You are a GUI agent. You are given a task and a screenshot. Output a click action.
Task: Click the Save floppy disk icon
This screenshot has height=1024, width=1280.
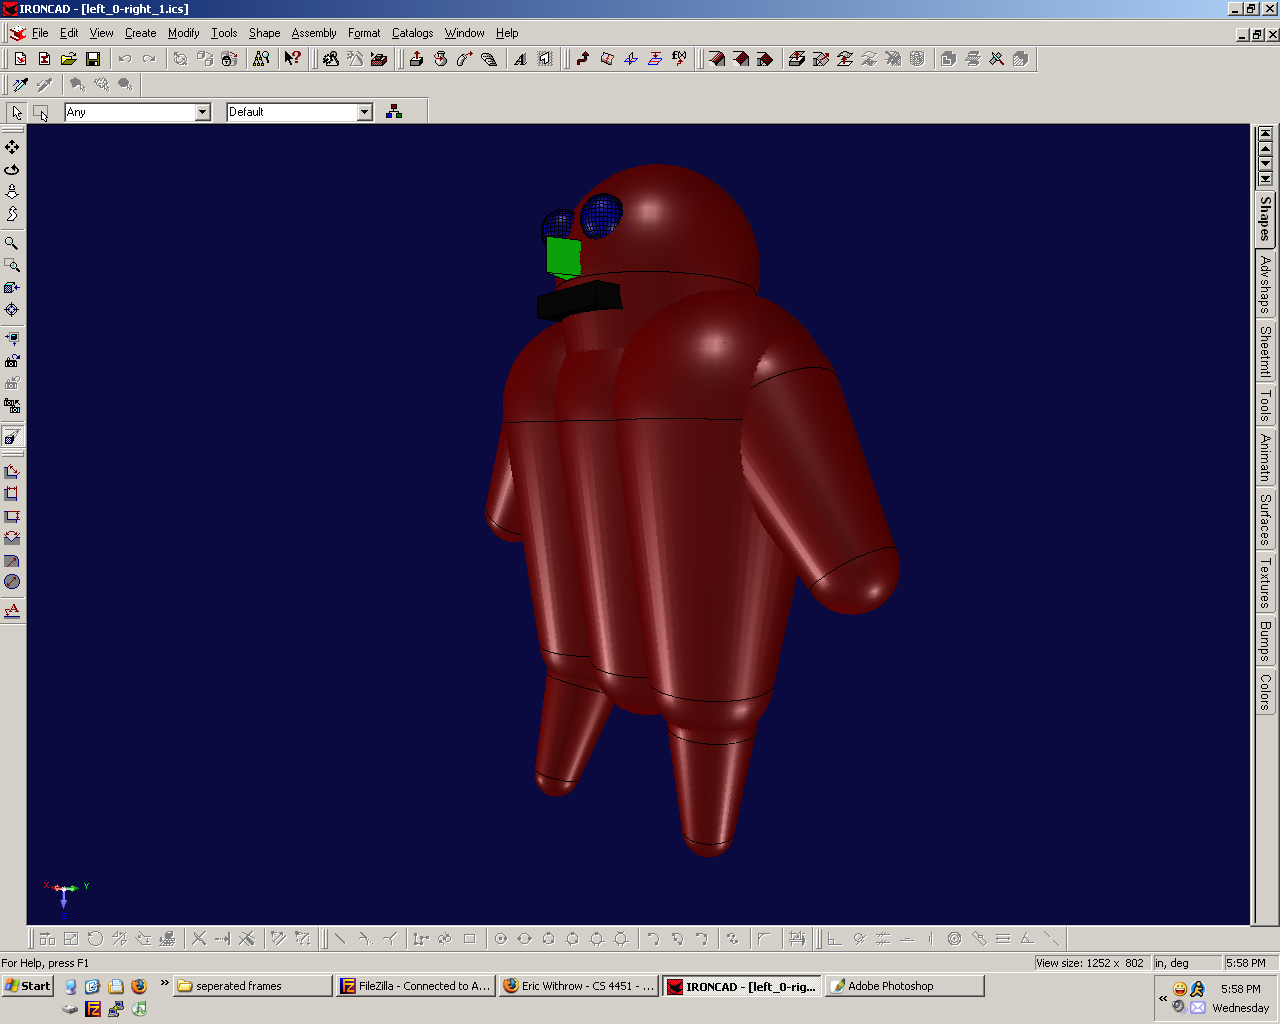point(93,59)
